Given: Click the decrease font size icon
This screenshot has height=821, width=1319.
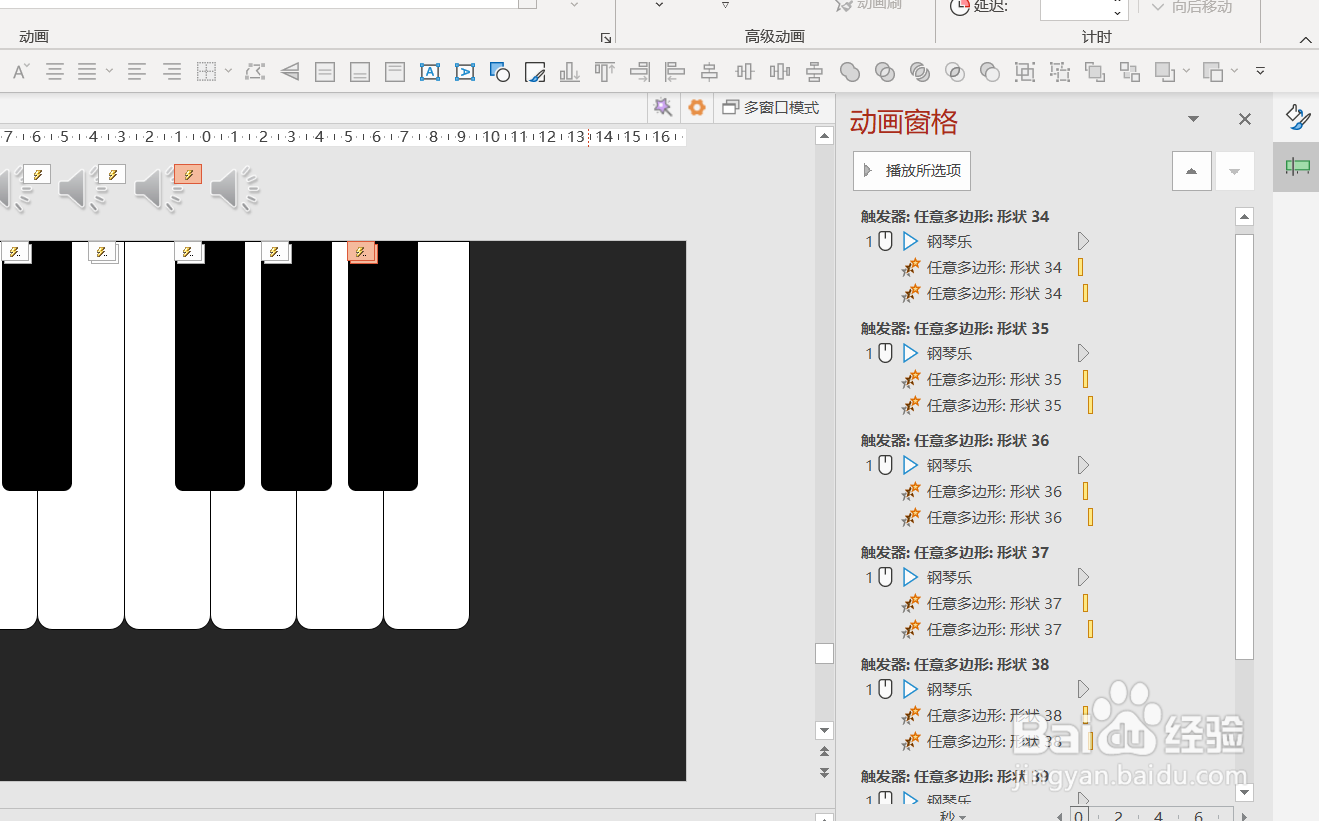Looking at the screenshot, I should tap(20, 72).
